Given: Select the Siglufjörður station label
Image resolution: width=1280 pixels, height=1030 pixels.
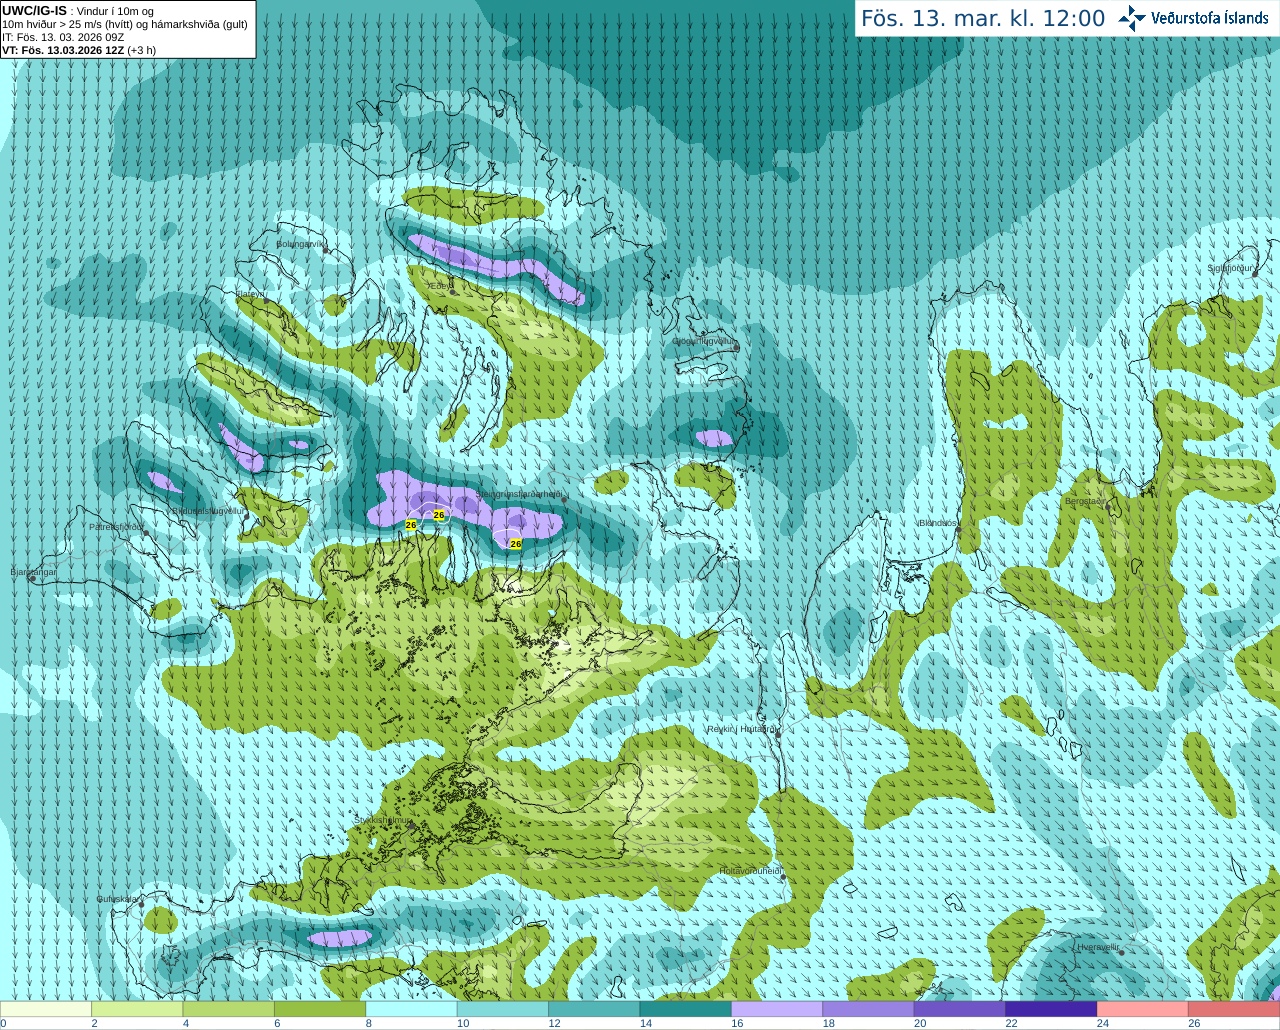Looking at the screenshot, I should (x=1231, y=268).
